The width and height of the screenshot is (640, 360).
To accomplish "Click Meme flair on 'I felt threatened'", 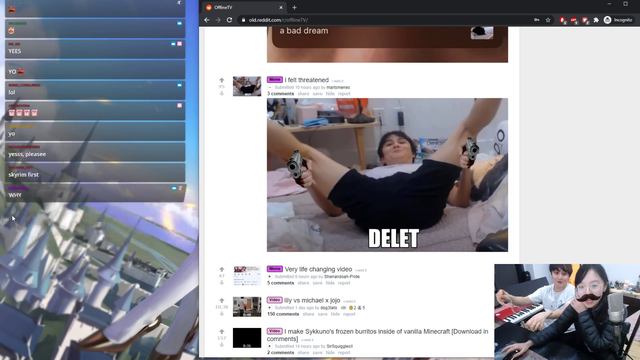I will 275,80.
